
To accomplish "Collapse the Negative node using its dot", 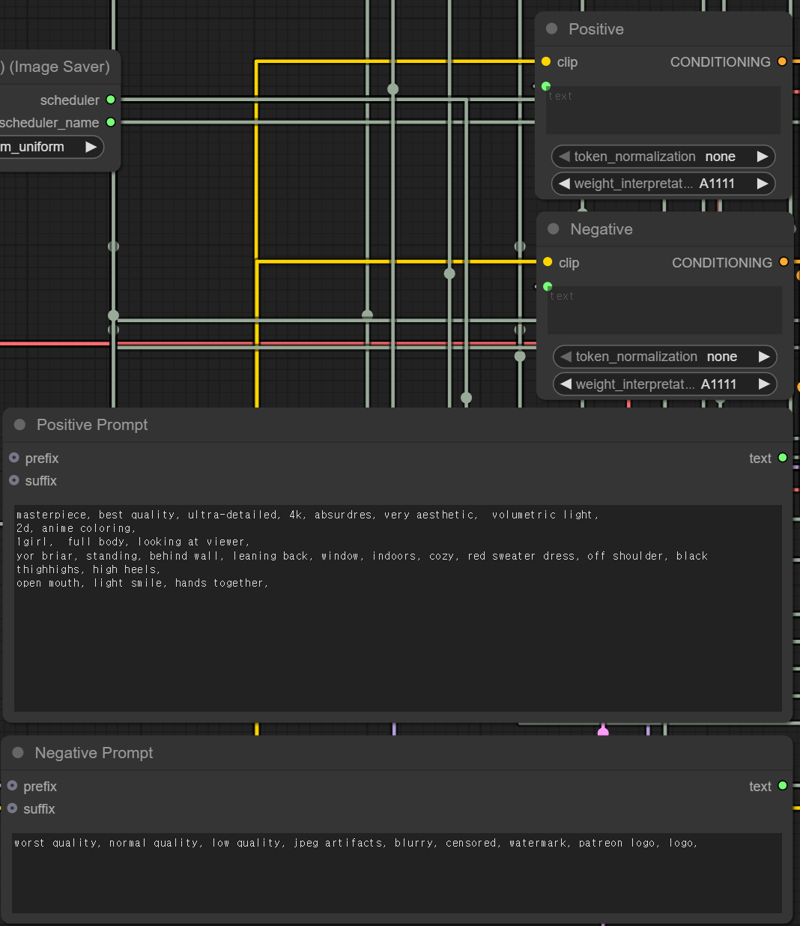I will (x=553, y=229).
